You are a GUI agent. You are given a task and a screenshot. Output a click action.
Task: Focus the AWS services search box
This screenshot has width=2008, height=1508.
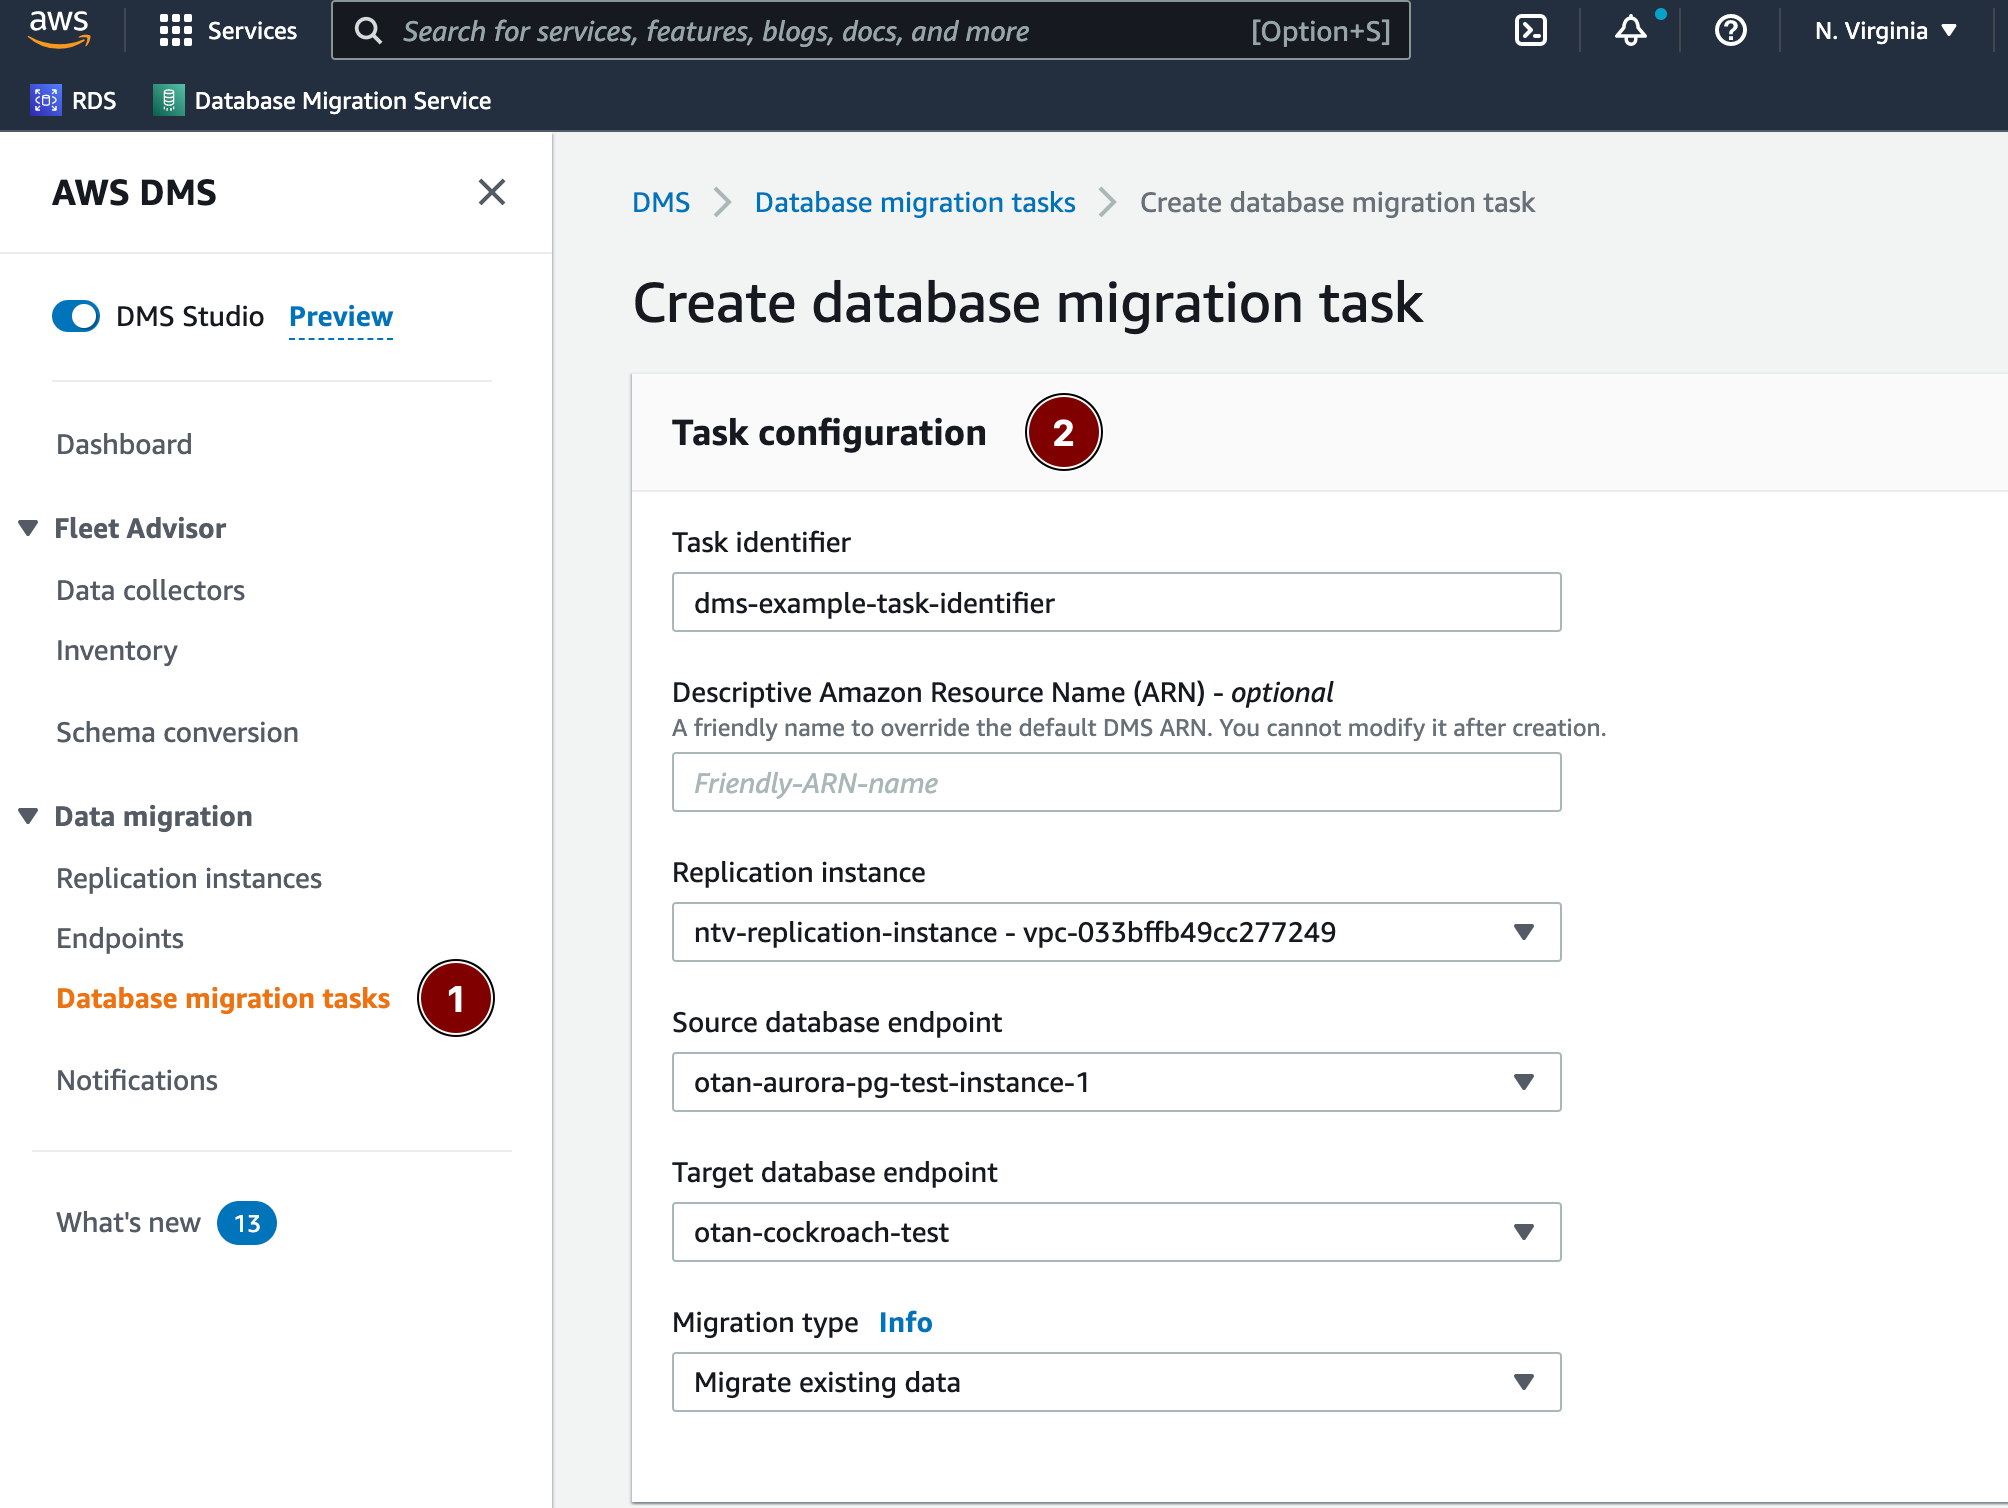[870, 31]
